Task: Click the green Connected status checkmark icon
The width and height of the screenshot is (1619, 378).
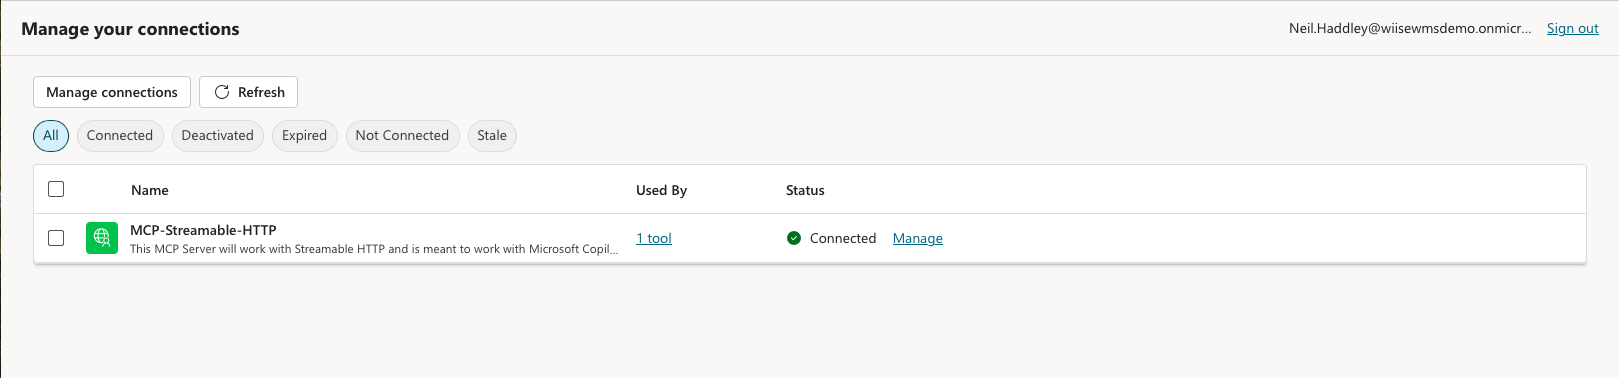Action: point(794,238)
